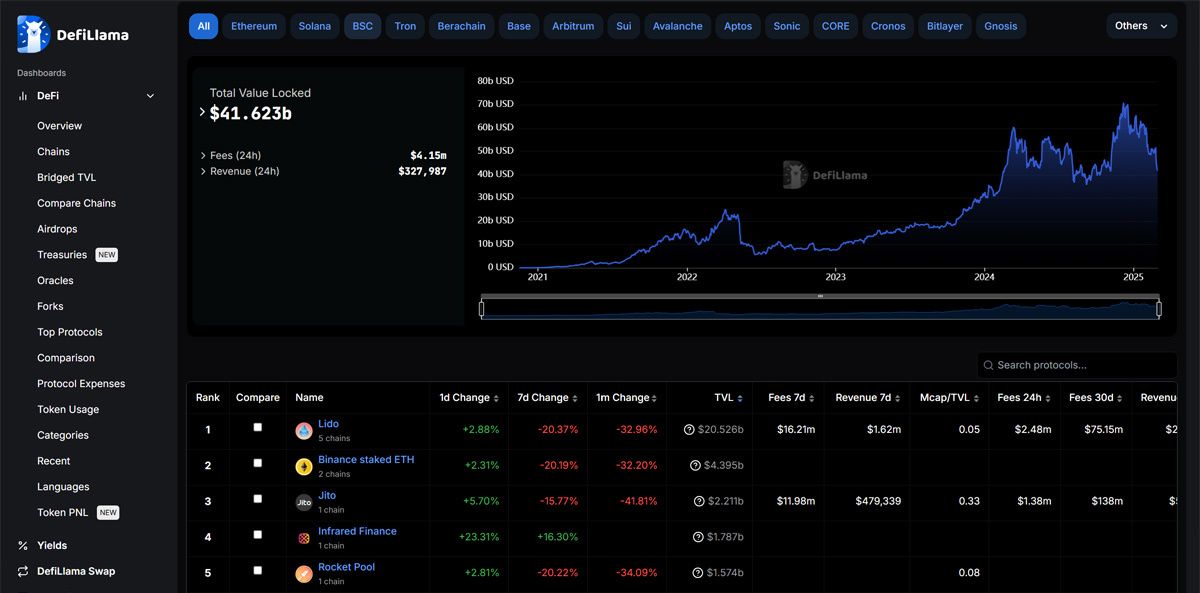The height and width of the screenshot is (593, 1200).
Task: Open the Overview page in sidebar
Action: (x=60, y=126)
